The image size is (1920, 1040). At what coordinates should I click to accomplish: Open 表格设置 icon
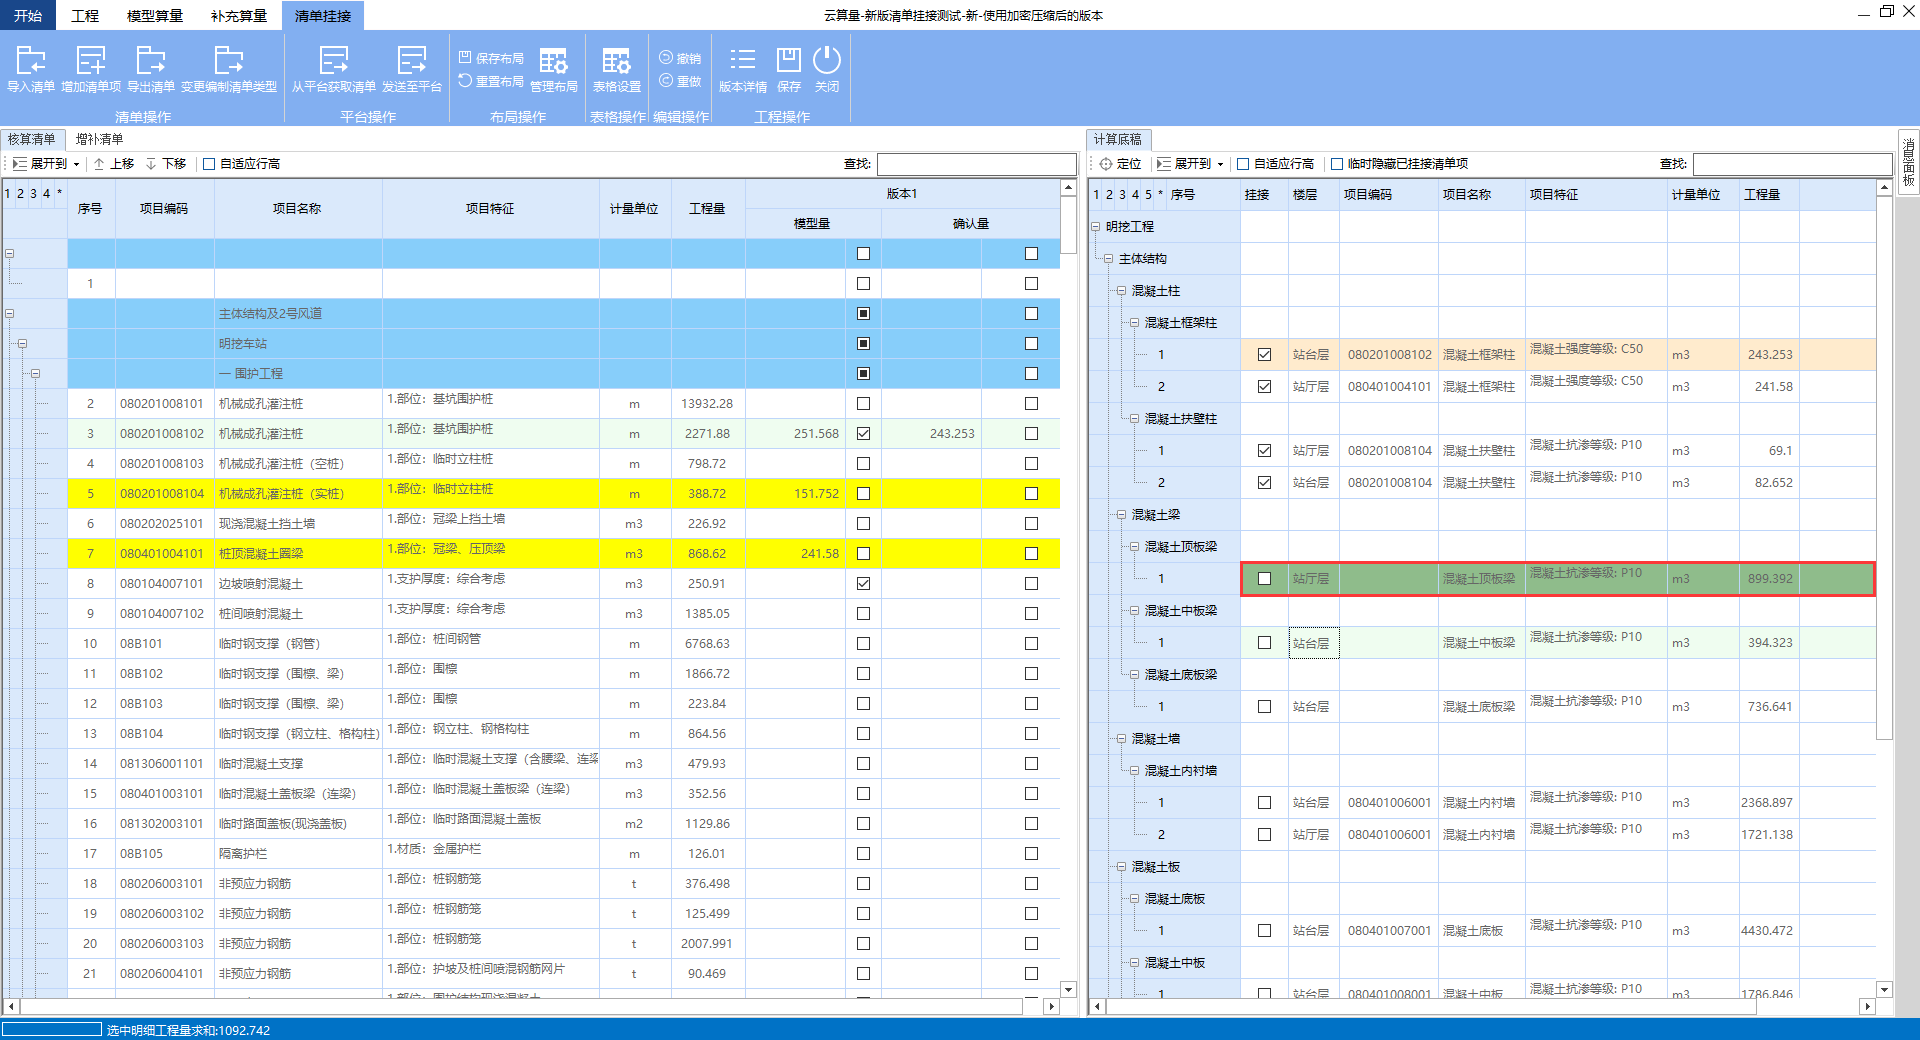[x=617, y=60]
